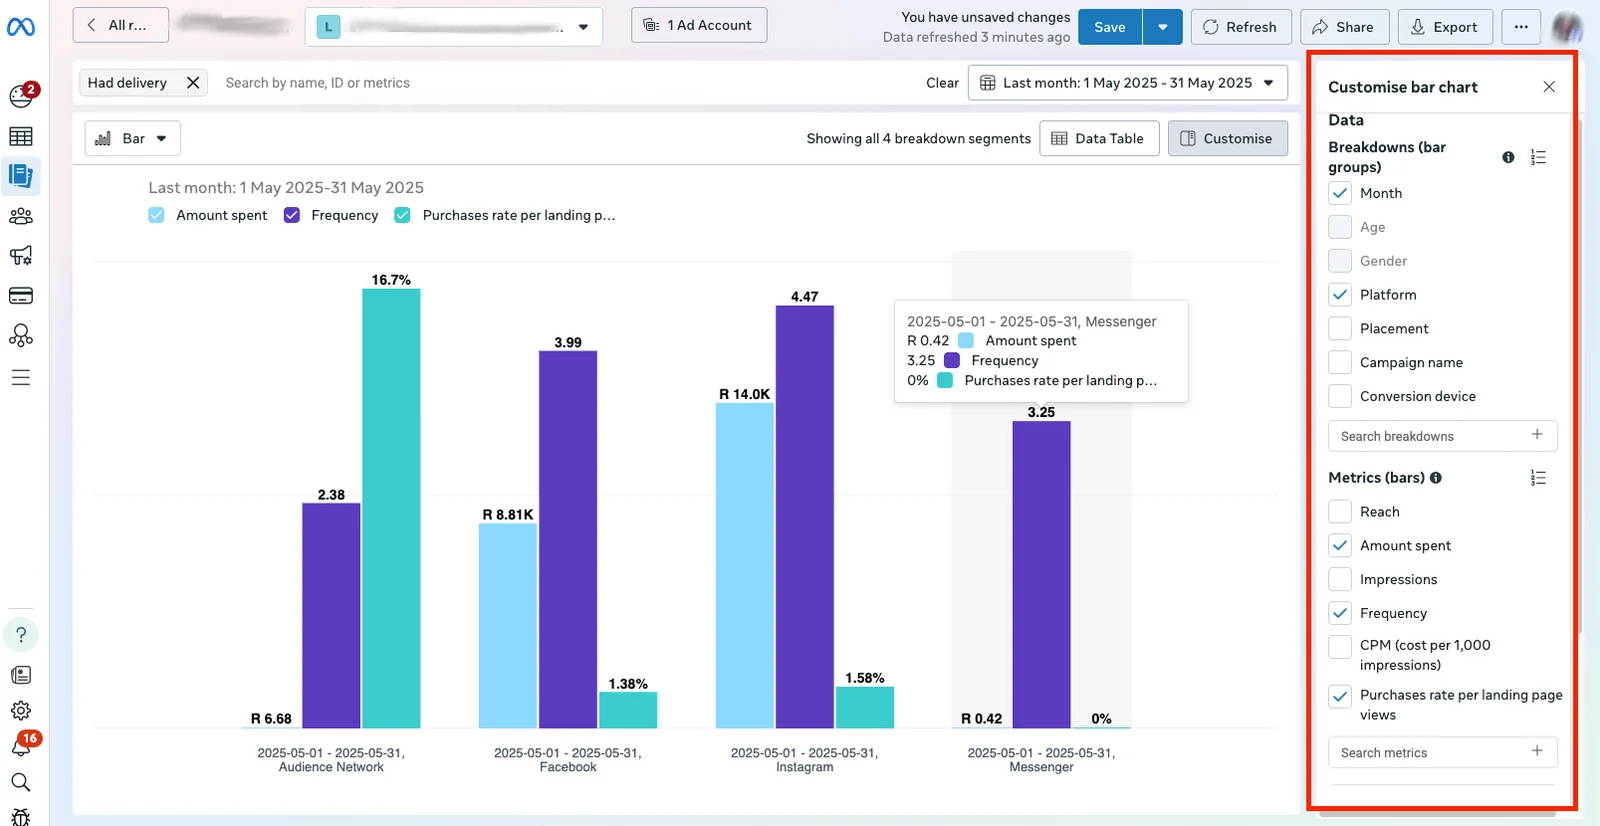Click the Refresh button
This screenshot has height=826, width=1600.
coord(1241,27)
